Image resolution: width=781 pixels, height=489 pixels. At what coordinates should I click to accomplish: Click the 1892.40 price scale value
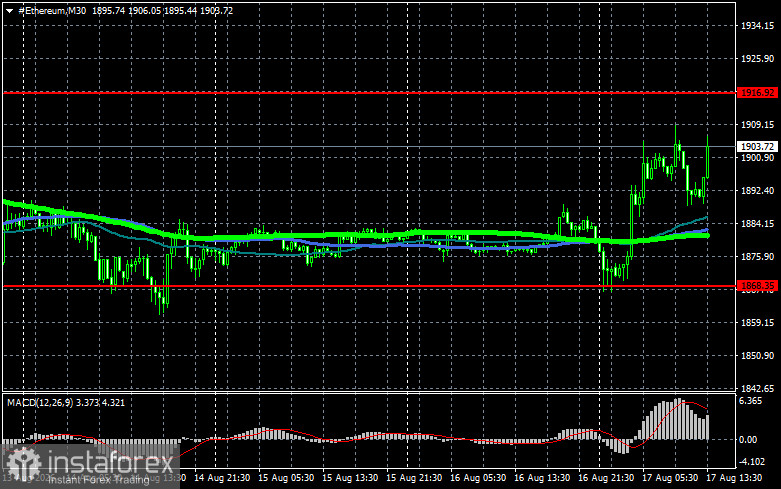(x=758, y=191)
